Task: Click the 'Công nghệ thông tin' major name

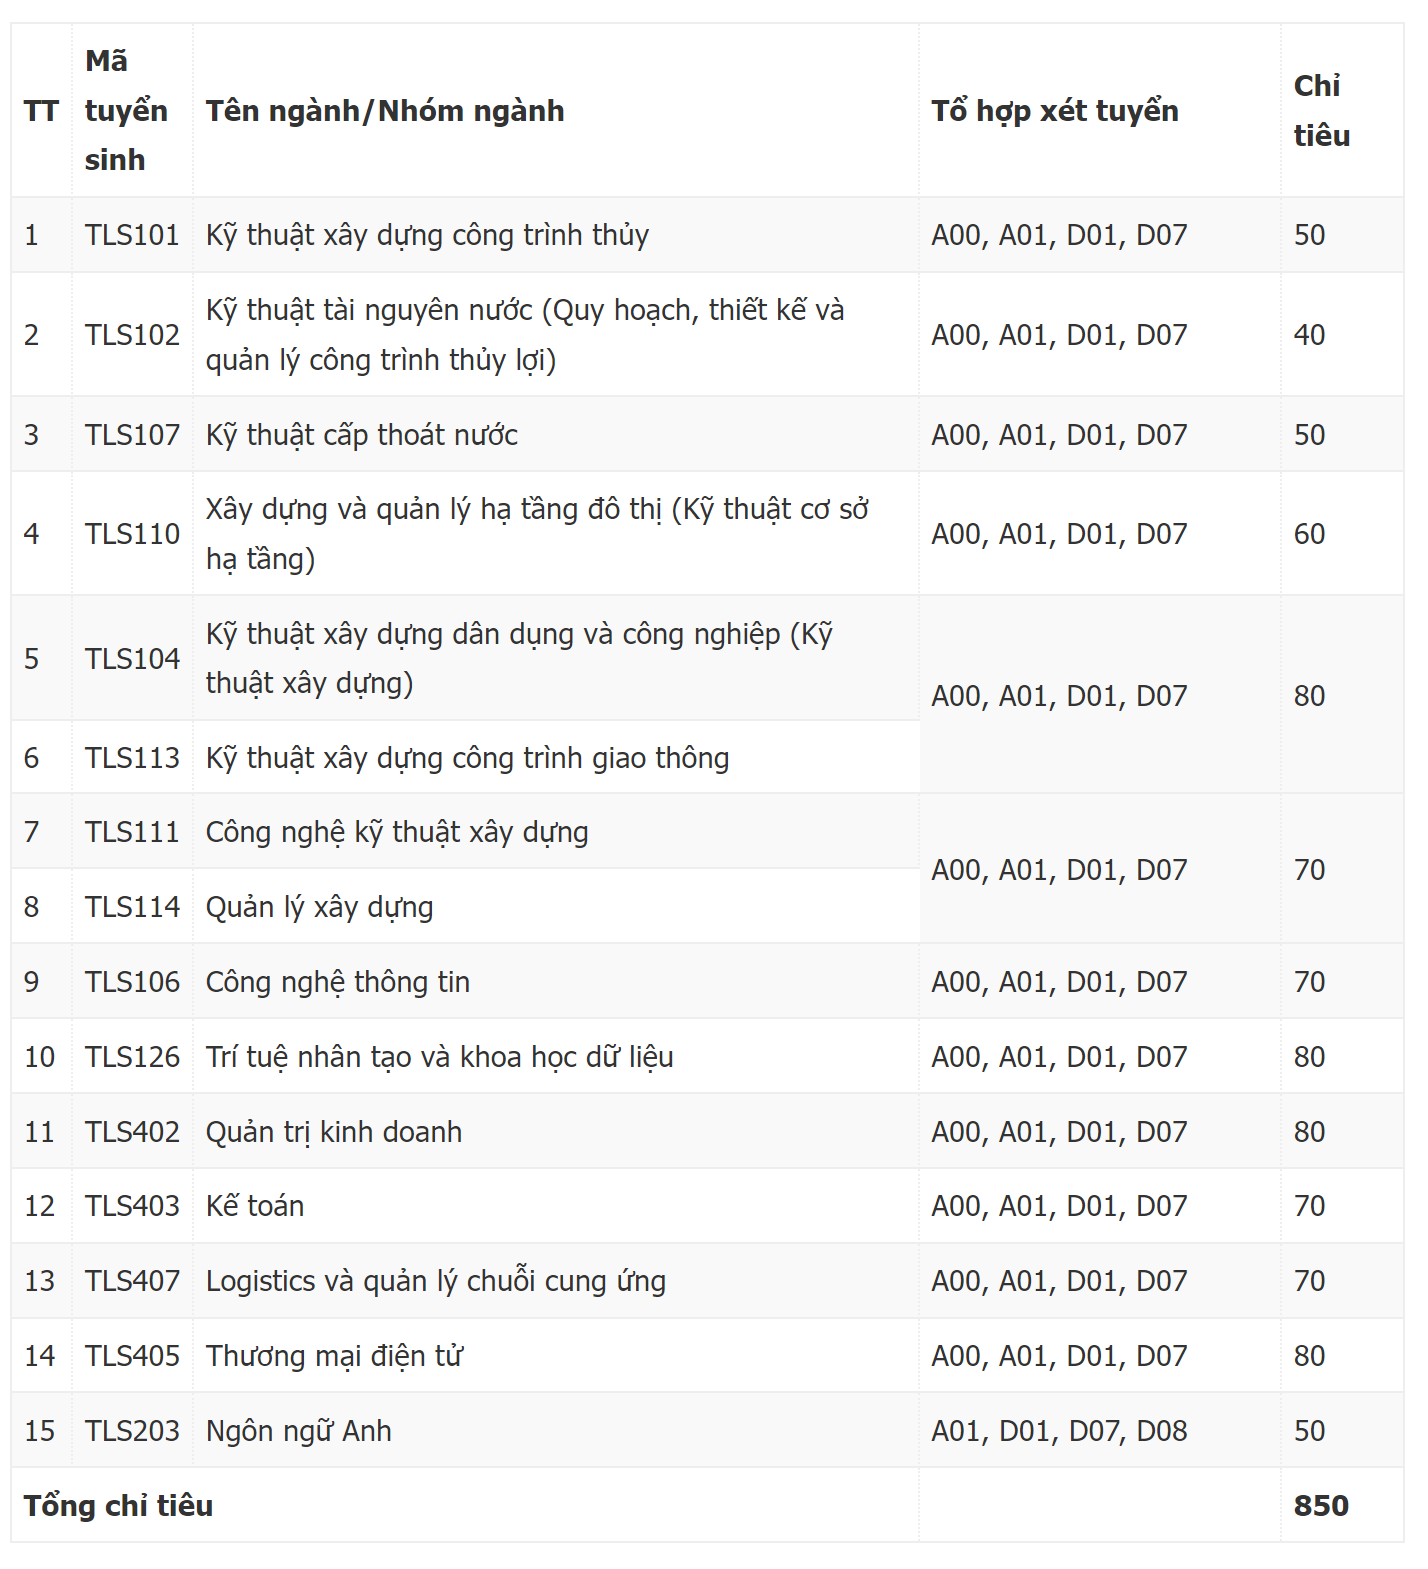Action: coord(338,982)
